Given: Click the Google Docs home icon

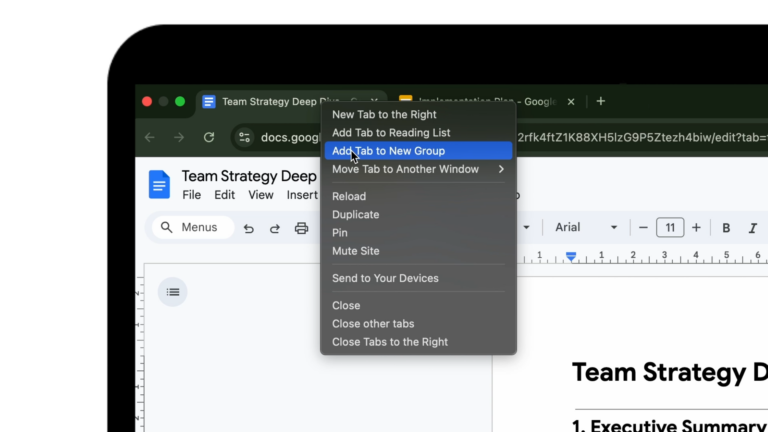Looking at the screenshot, I should (159, 185).
